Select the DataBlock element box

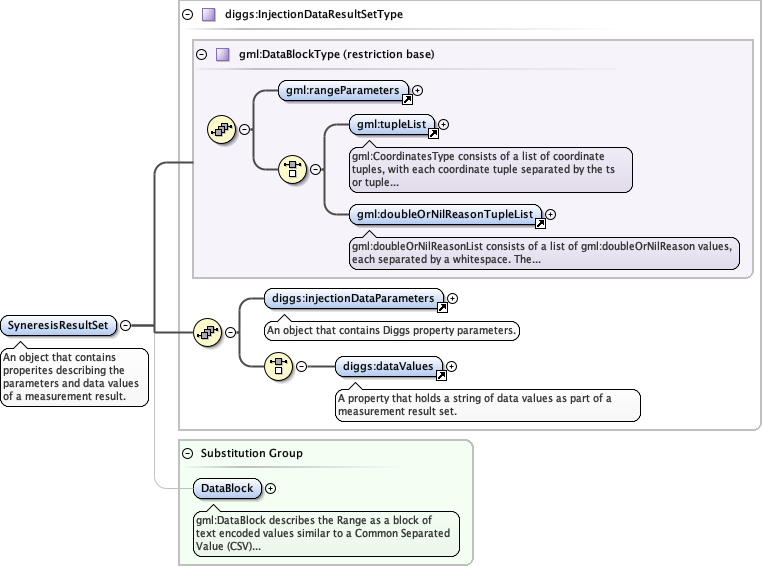coord(226,488)
